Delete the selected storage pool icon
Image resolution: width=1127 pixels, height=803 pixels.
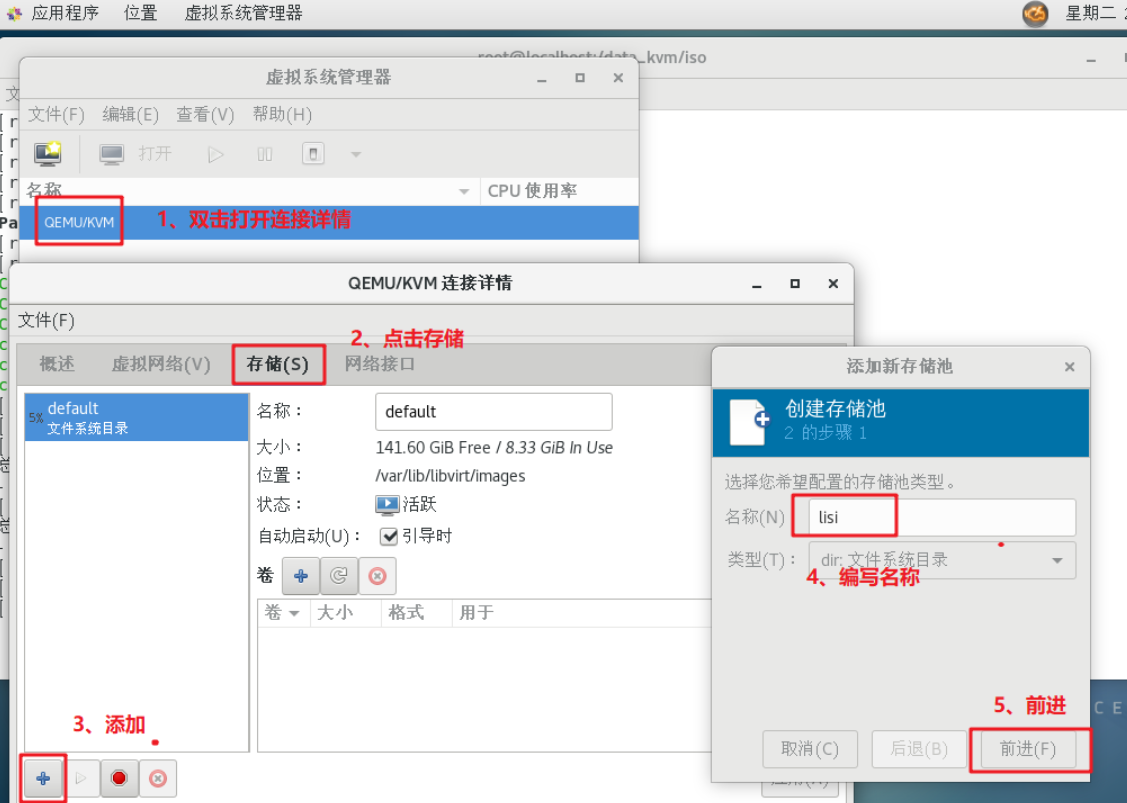coord(157,778)
